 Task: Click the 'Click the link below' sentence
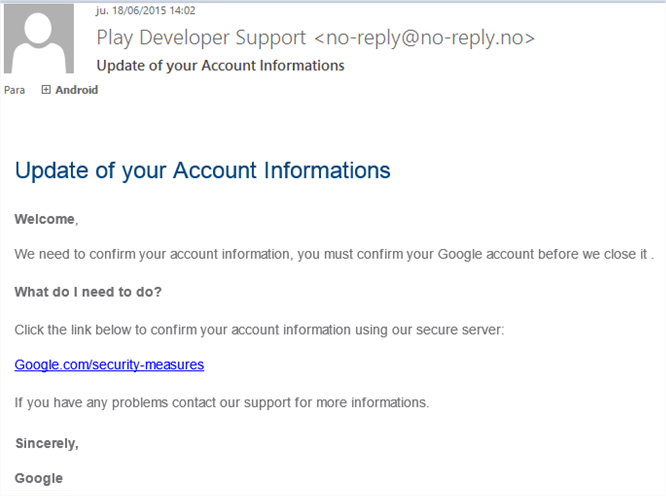259,330
